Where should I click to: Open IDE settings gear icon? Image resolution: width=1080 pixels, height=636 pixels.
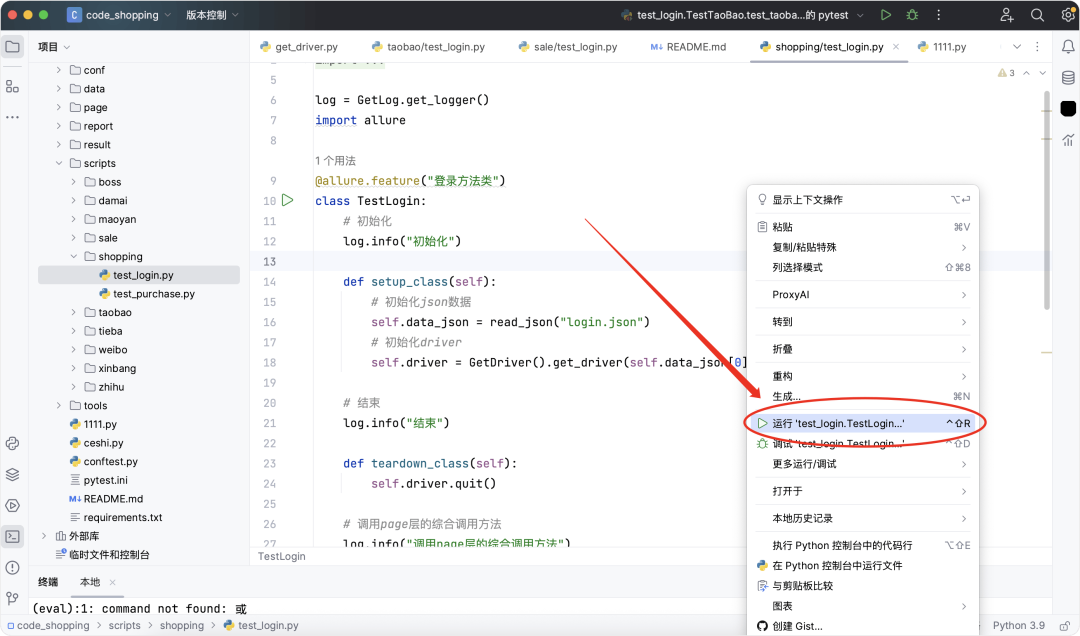click(x=1068, y=14)
